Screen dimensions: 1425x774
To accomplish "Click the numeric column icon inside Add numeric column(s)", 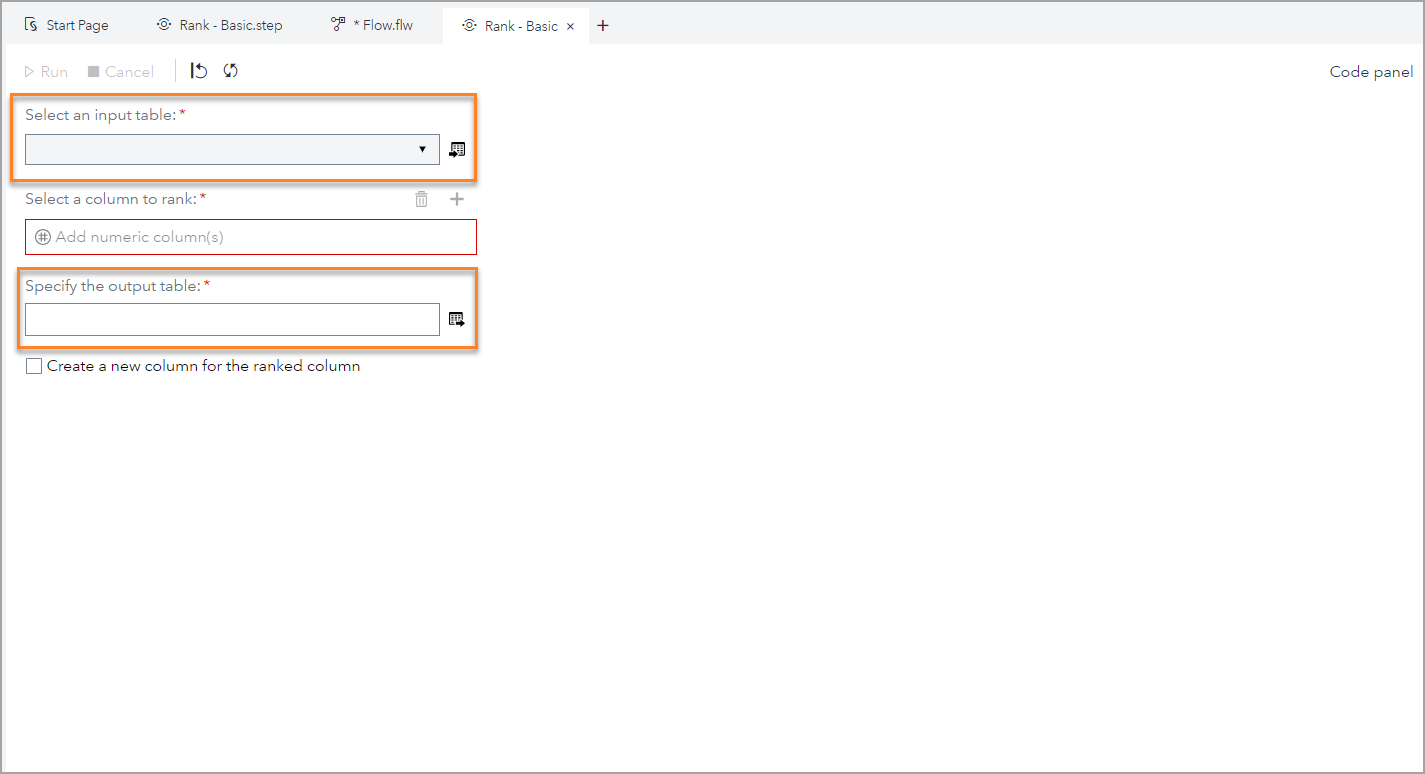I will 42,237.
